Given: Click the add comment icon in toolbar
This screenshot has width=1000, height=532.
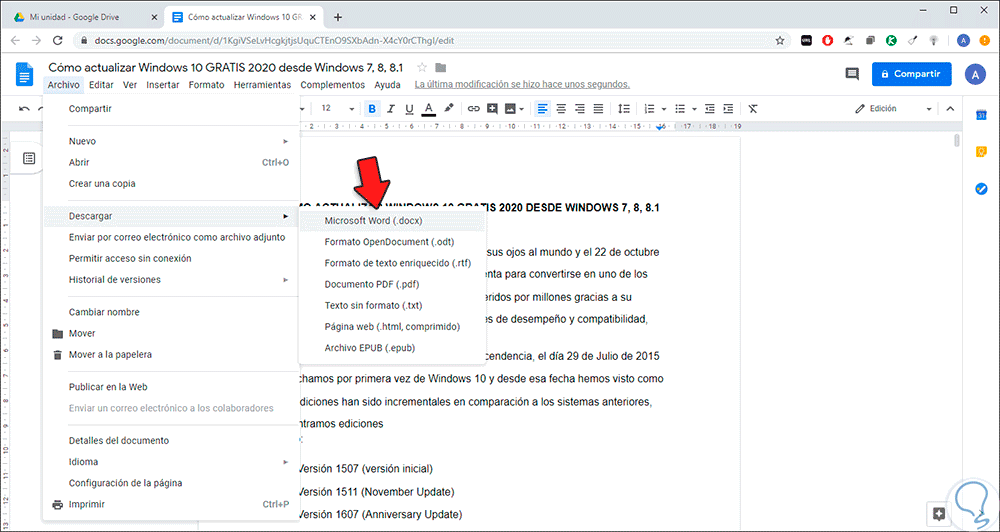Looking at the screenshot, I should [492, 108].
